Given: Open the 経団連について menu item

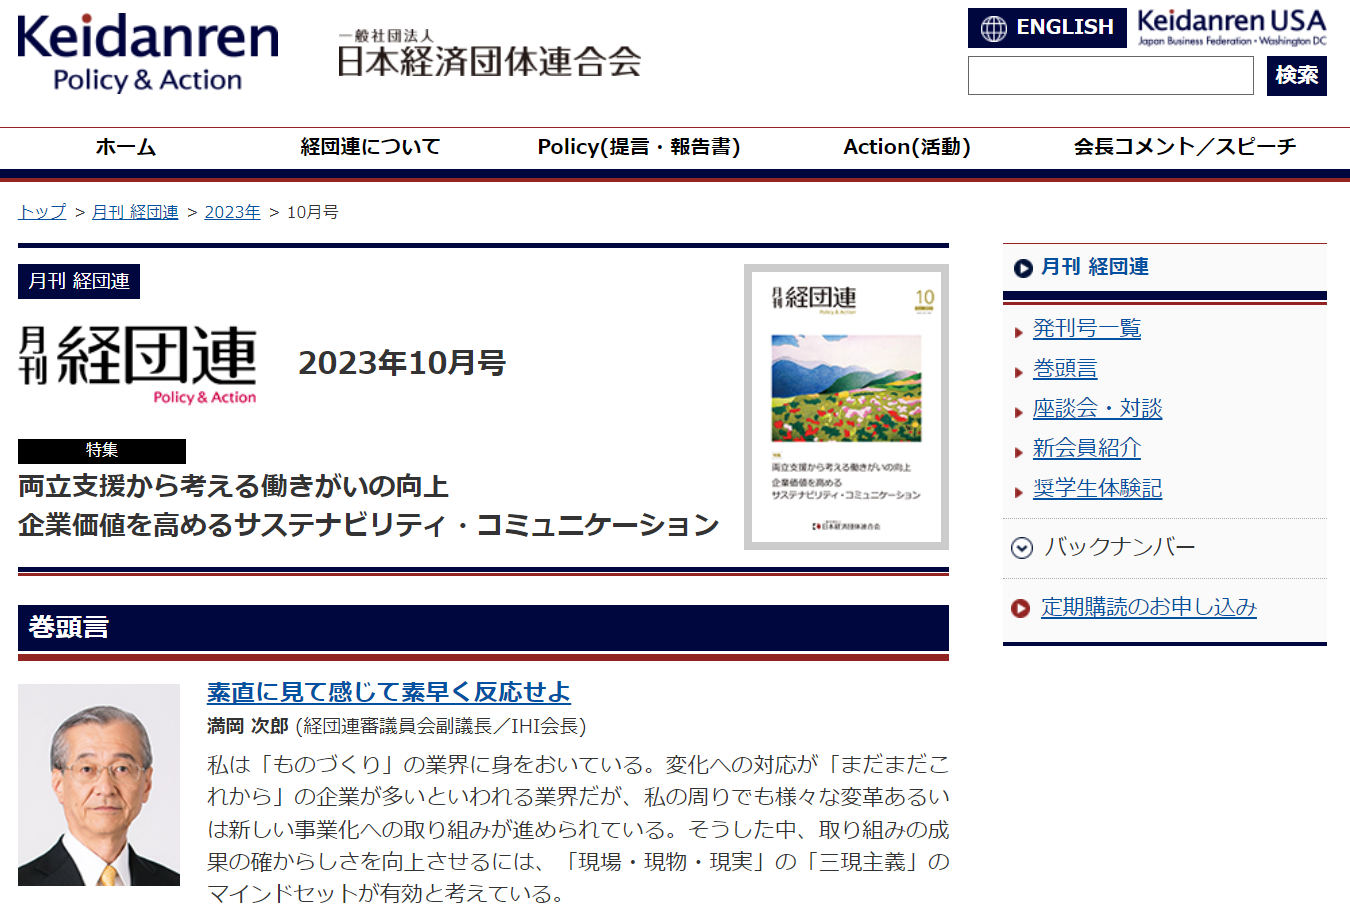Looking at the screenshot, I should [x=370, y=147].
